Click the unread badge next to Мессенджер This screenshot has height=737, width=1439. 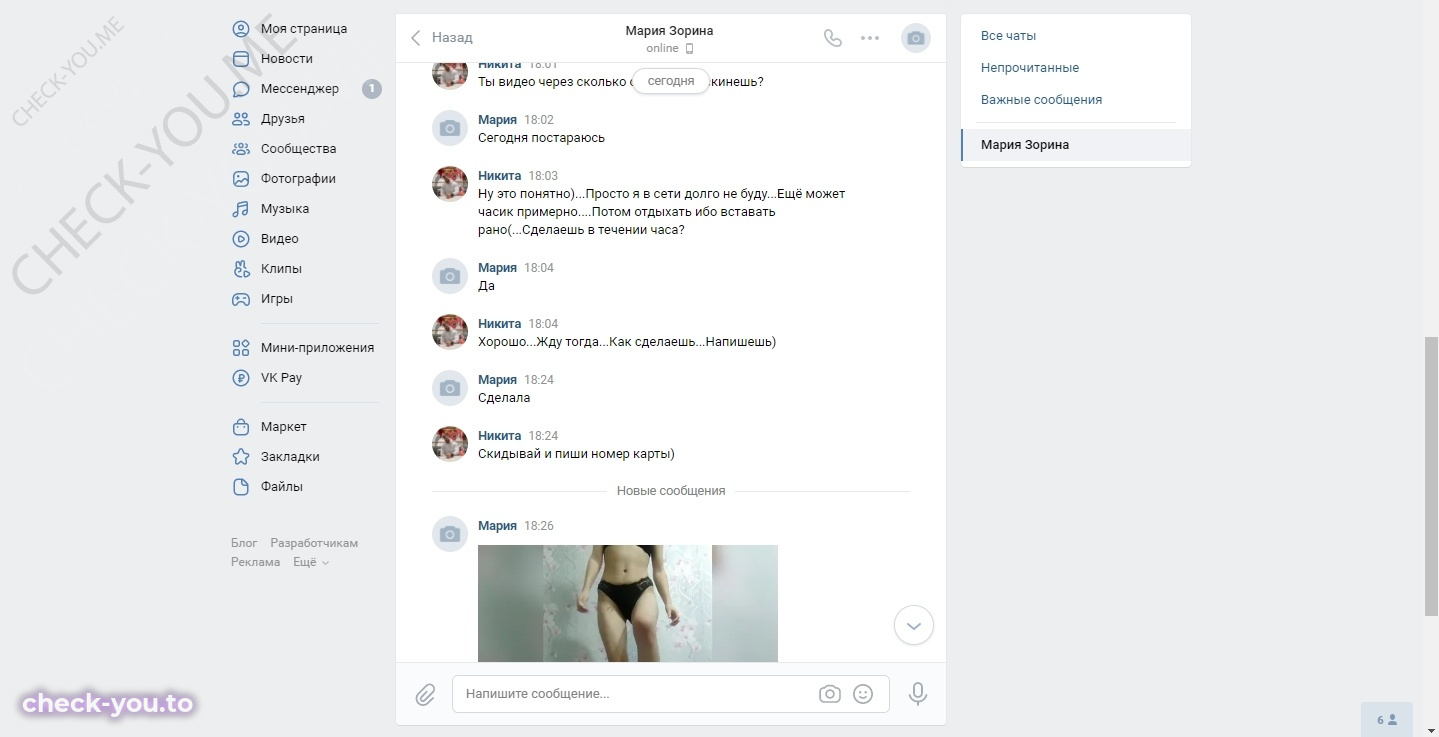(371, 89)
